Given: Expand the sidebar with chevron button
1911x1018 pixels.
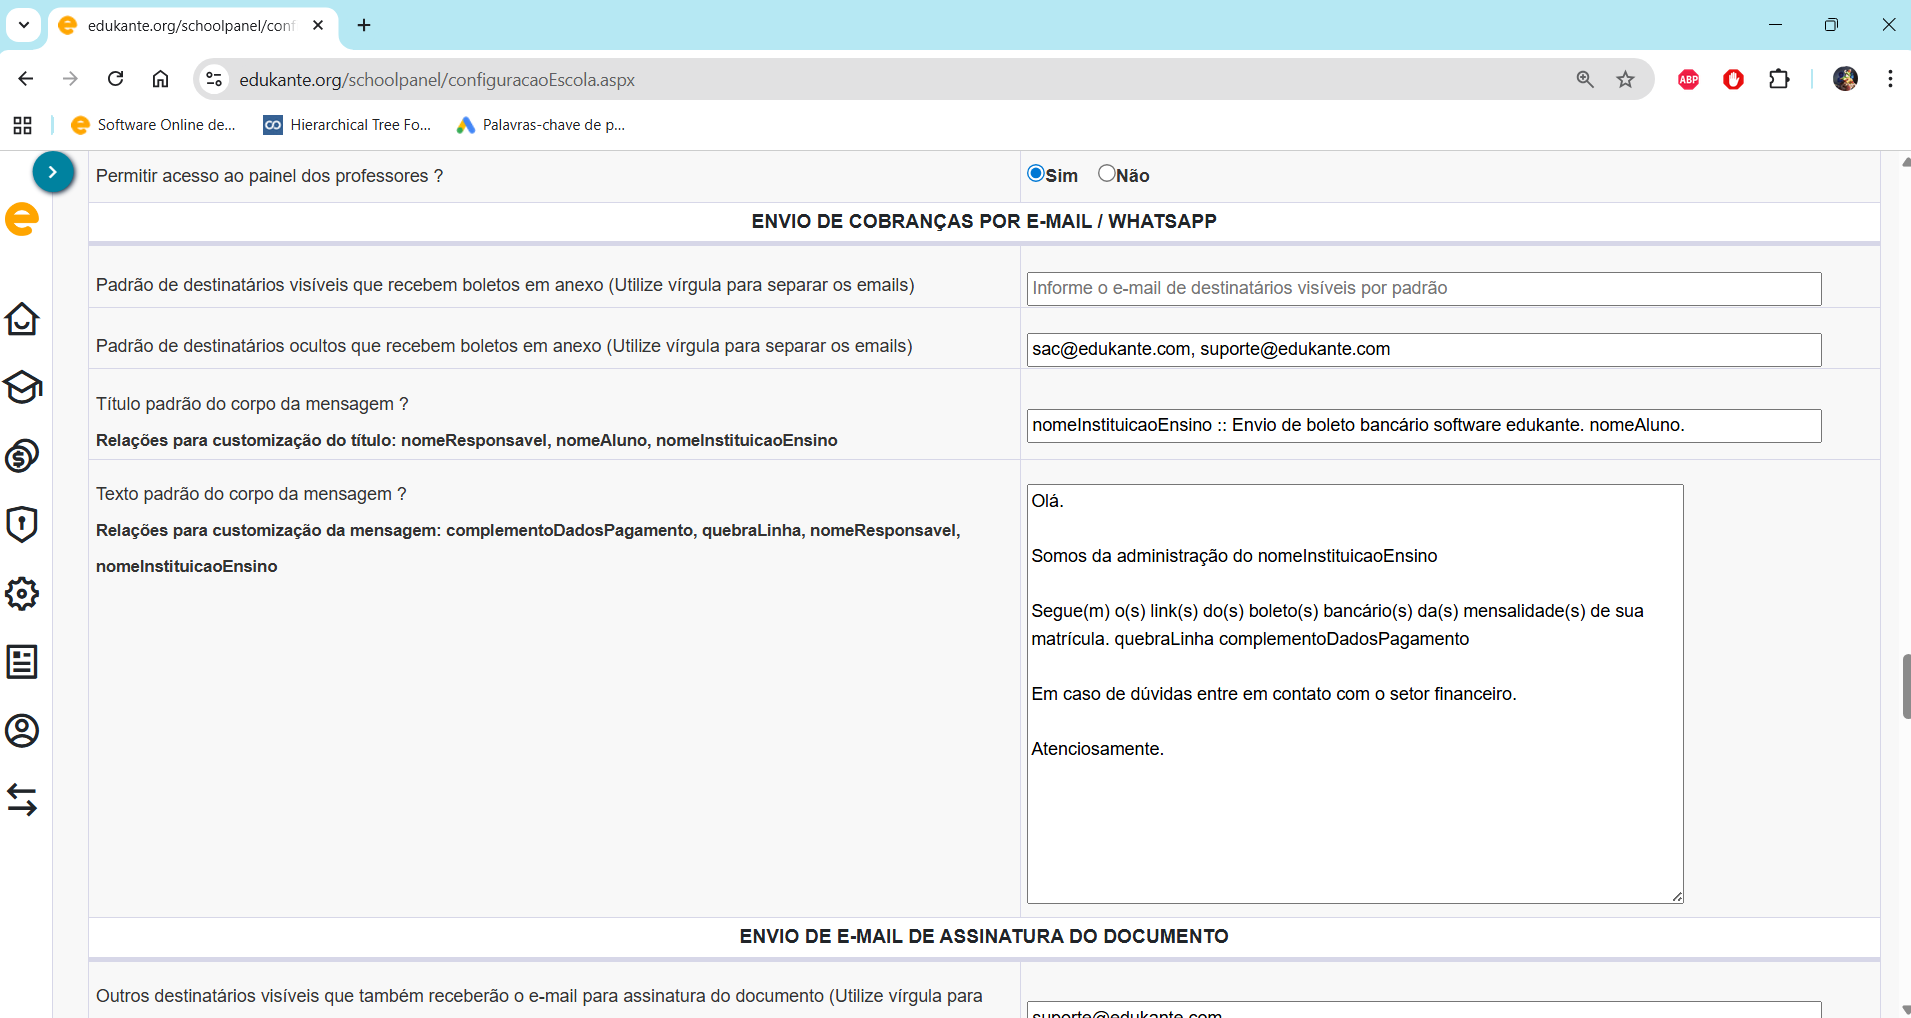Looking at the screenshot, I should point(53,172).
